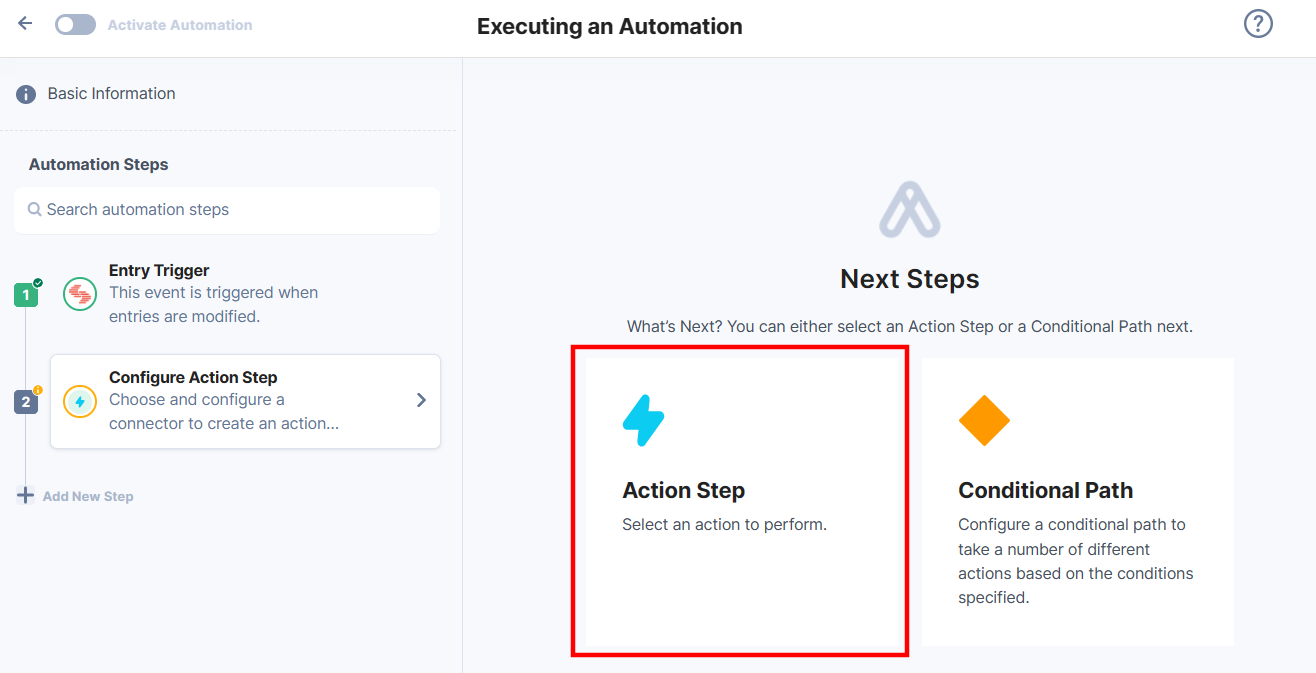
Task: Choose the Action Step card
Action: [x=740, y=501]
